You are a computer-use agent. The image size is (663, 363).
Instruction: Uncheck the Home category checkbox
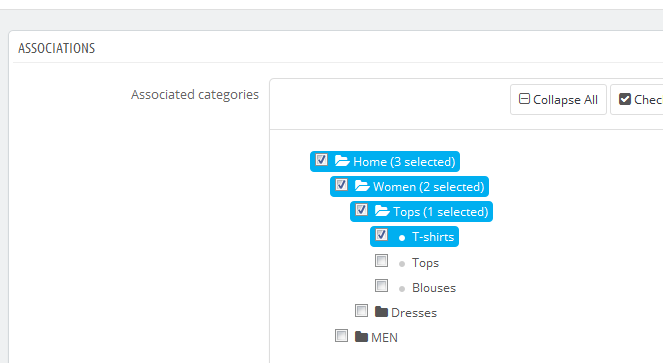click(321, 160)
